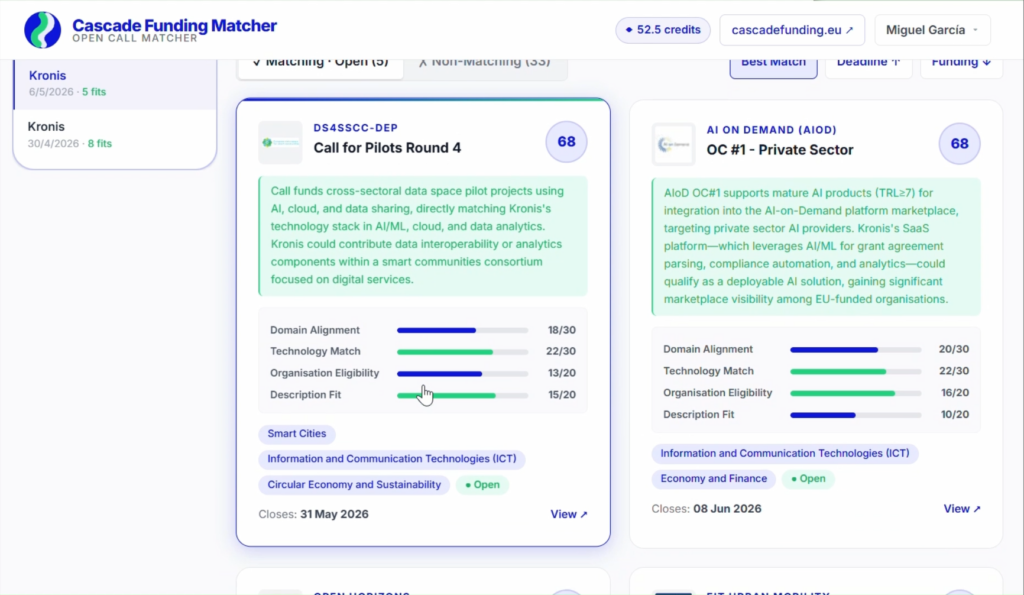Image resolution: width=1024 pixels, height=595 pixels.
Task: Sort results by Funding descending
Action: (x=961, y=63)
